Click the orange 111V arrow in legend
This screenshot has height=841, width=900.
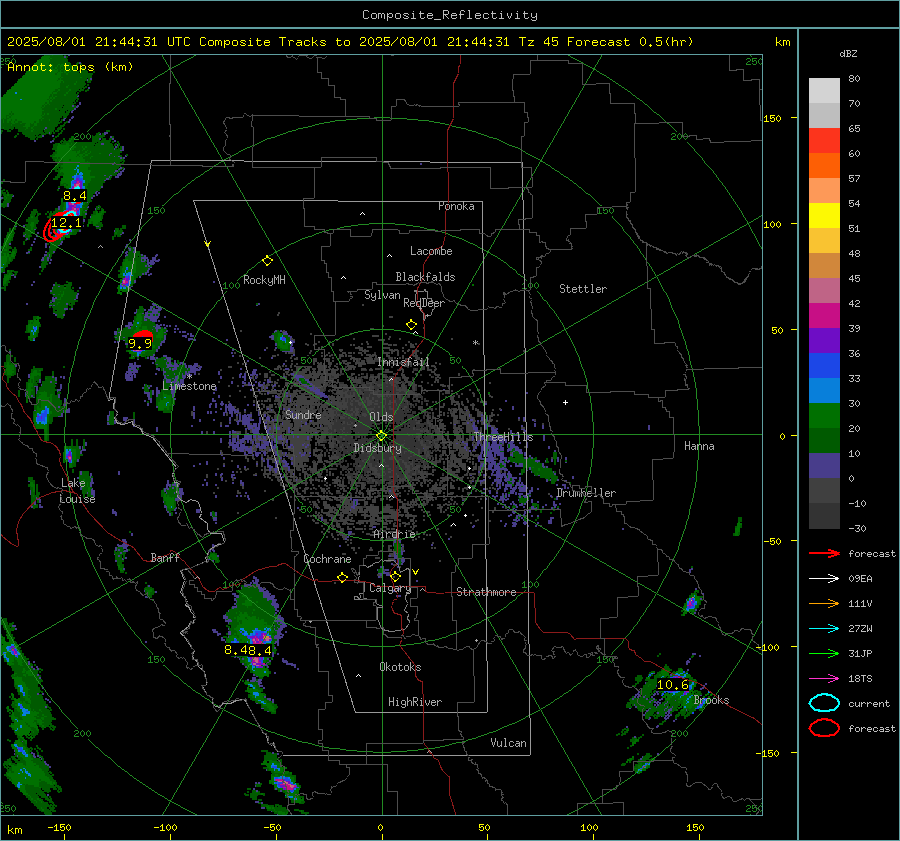pyautogui.click(x=824, y=603)
